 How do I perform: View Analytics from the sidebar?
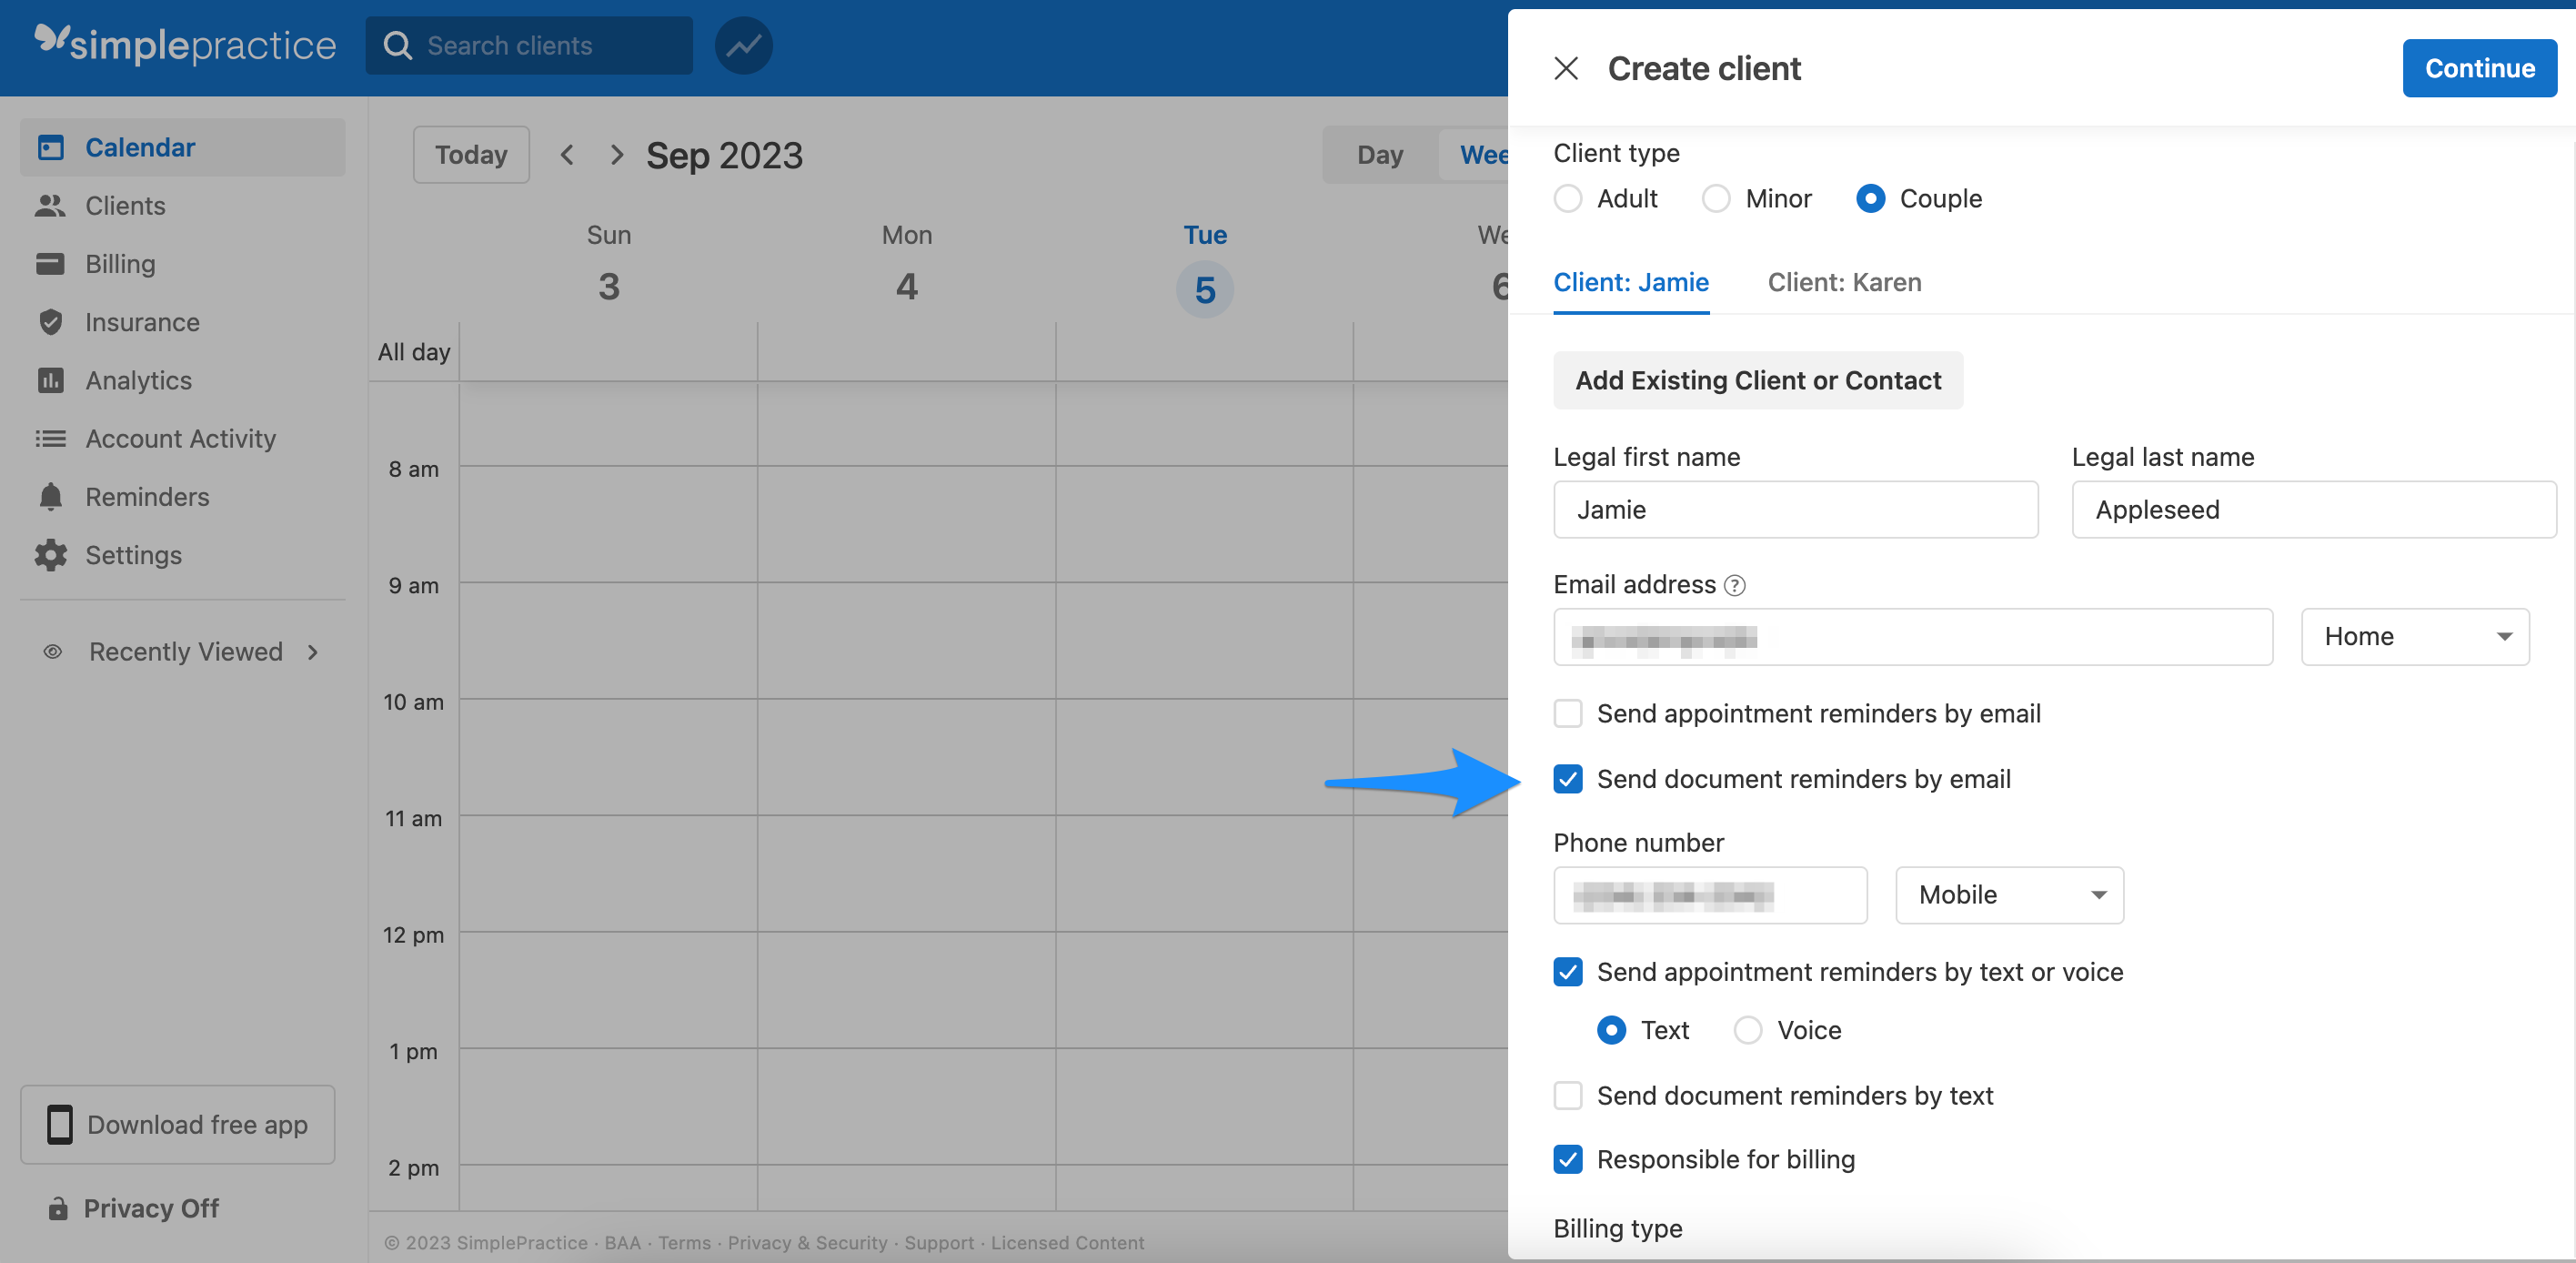[x=138, y=380]
